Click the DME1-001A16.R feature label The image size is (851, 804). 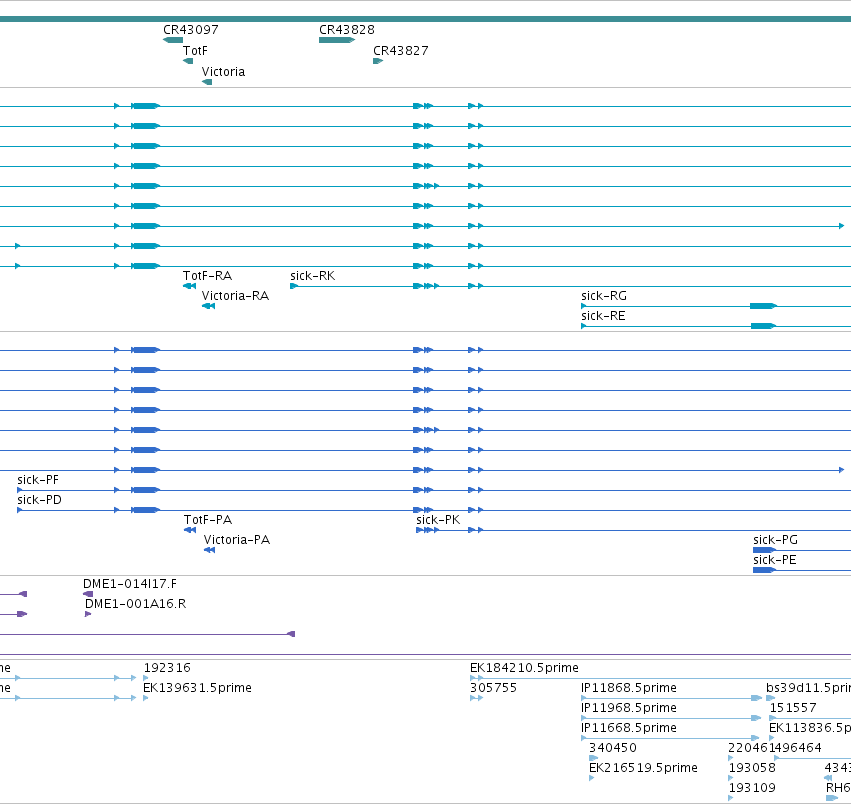(x=135, y=604)
